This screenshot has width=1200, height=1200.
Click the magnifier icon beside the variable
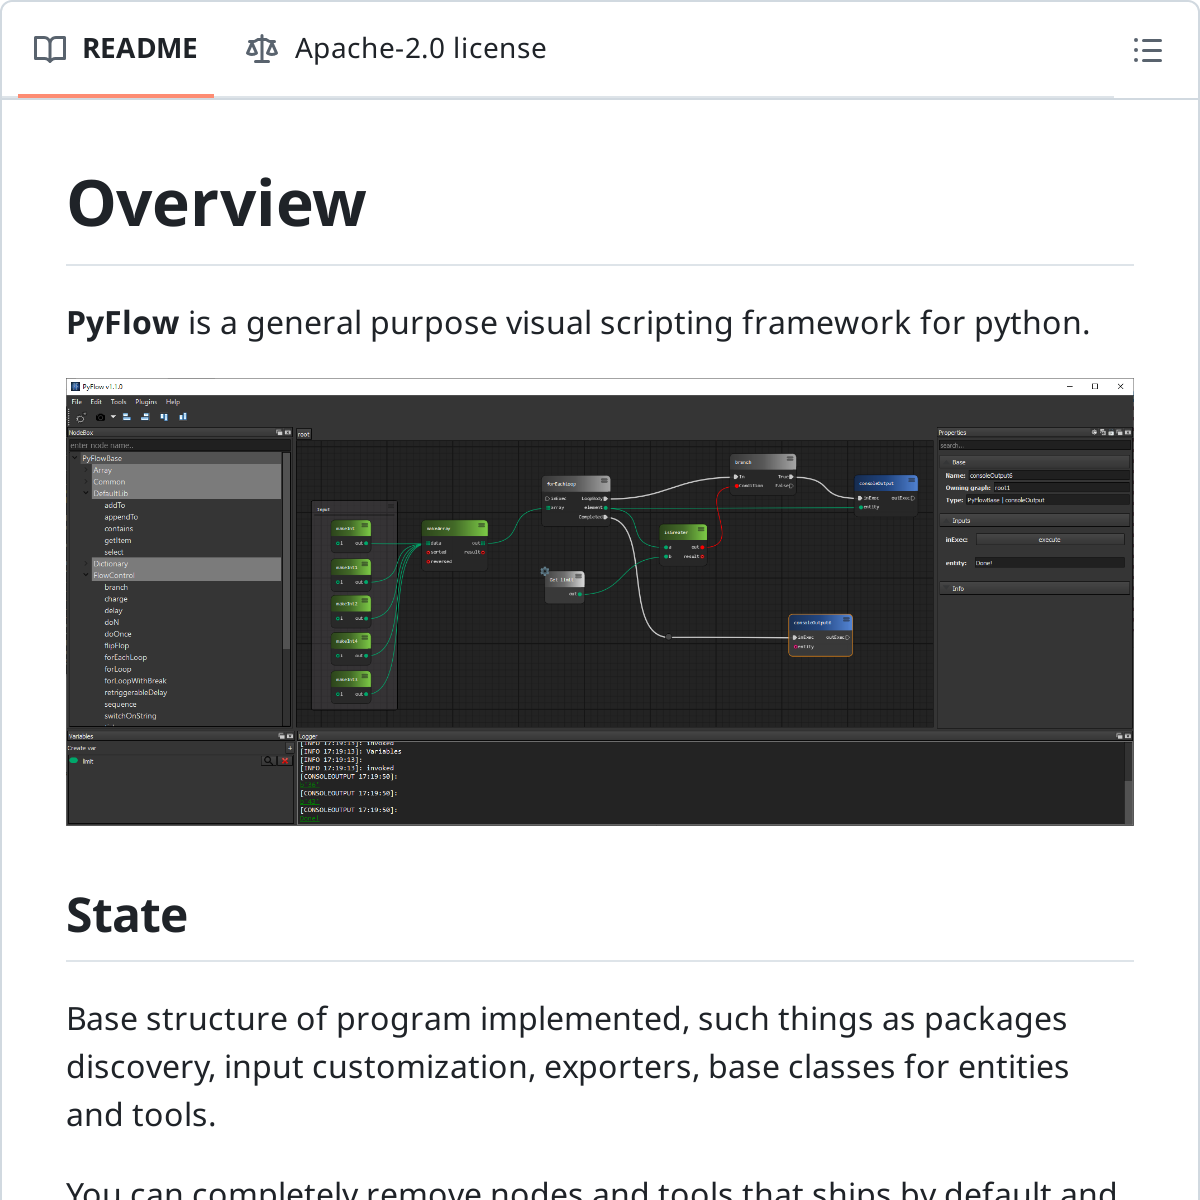click(x=268, y=761)
